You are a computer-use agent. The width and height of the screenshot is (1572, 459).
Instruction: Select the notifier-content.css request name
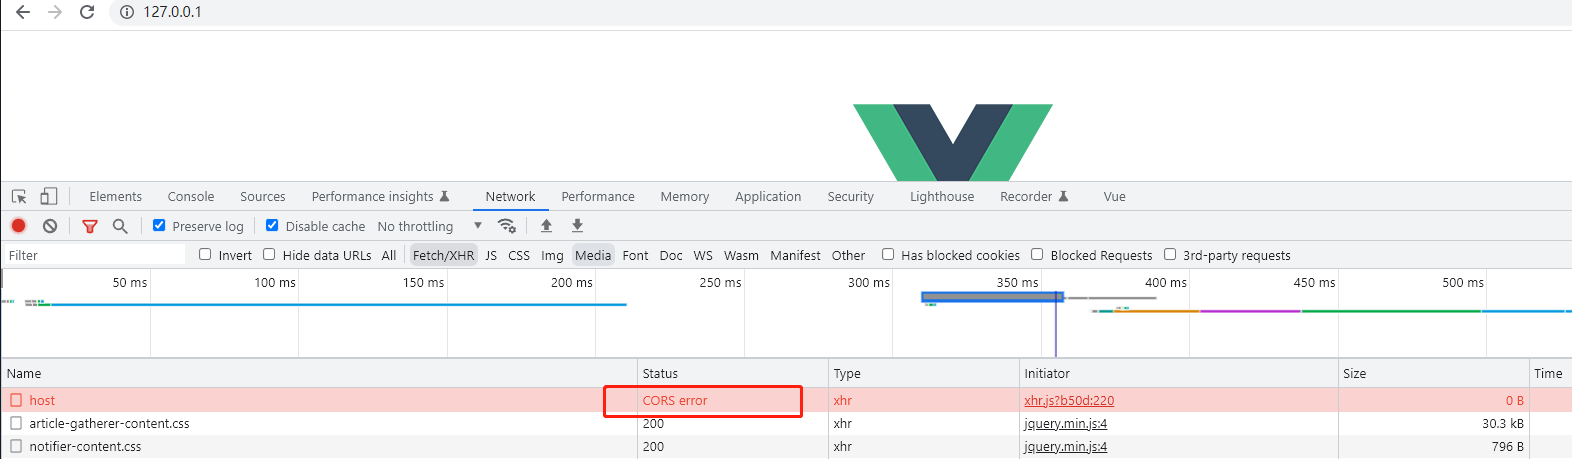[x=85, y=446]
